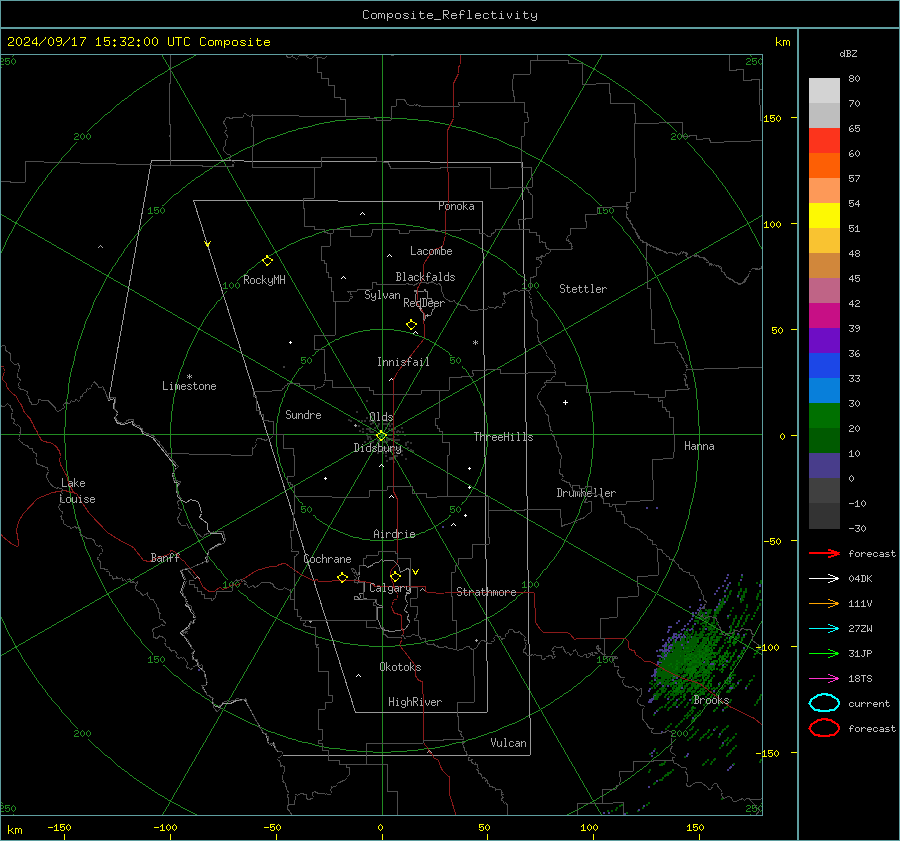Image resolution: width=900 pixels, height=841 pixels.
Task: Click the HighRiver city label
Action: tap(414, 702)
